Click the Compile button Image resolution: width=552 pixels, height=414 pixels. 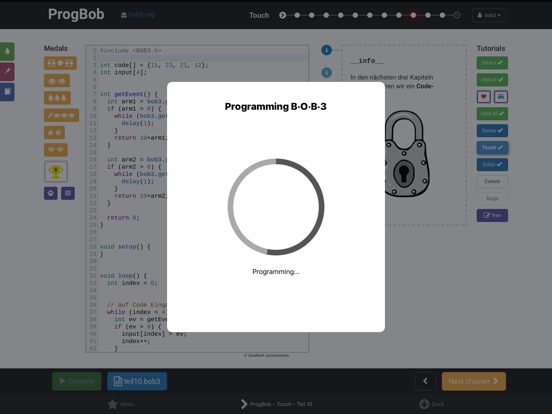(77, 381)
